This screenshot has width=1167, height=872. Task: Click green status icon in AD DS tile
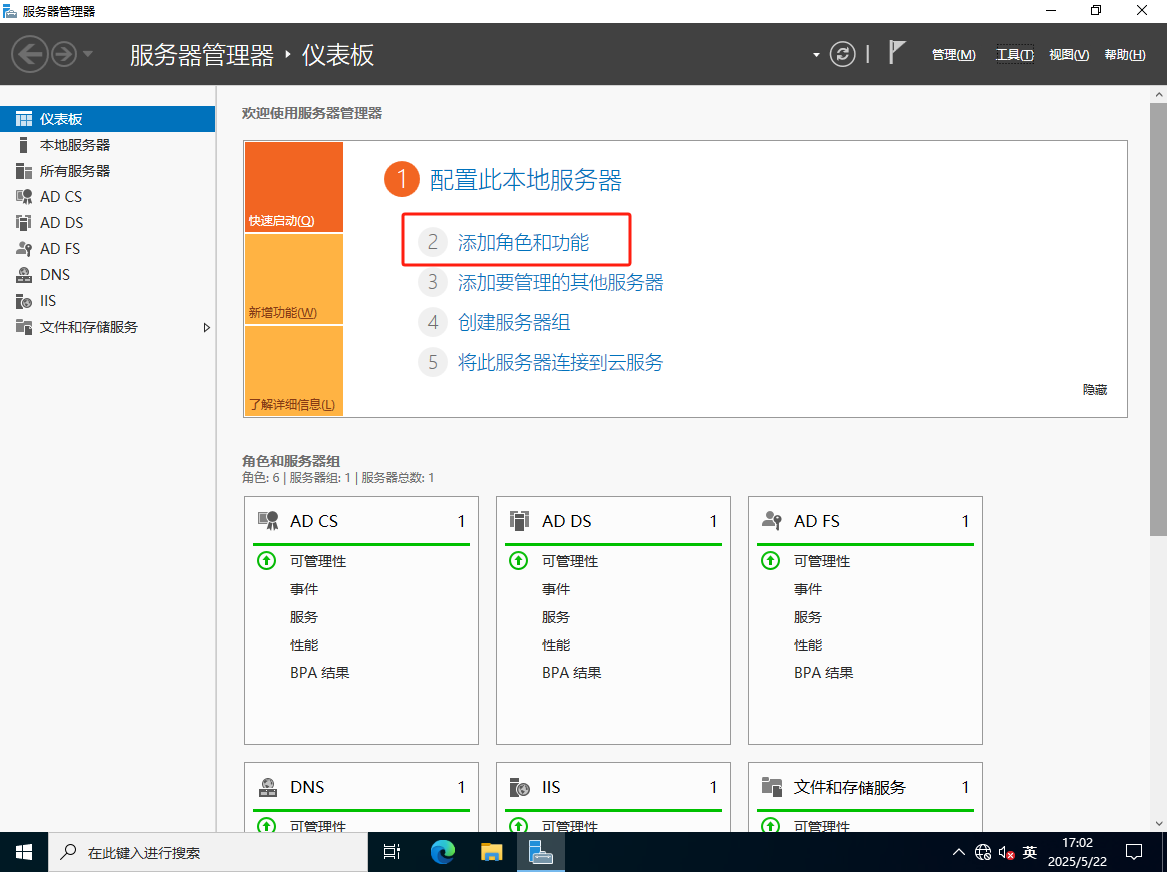click(x=519, y=561)
